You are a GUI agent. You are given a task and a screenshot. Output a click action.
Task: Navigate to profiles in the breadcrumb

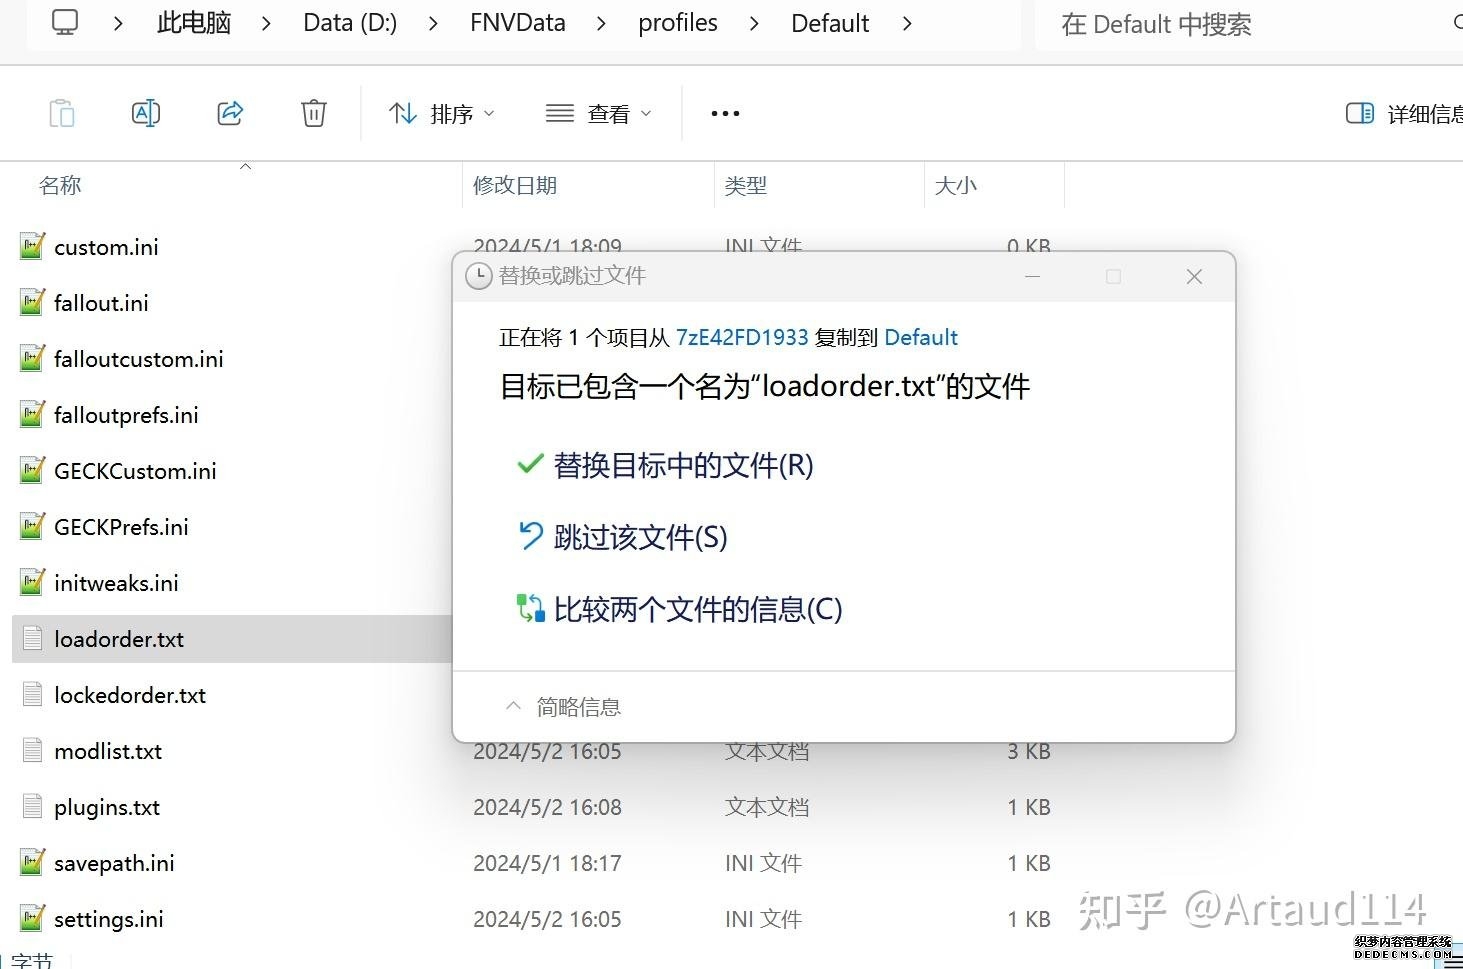[x=678, y=23]
